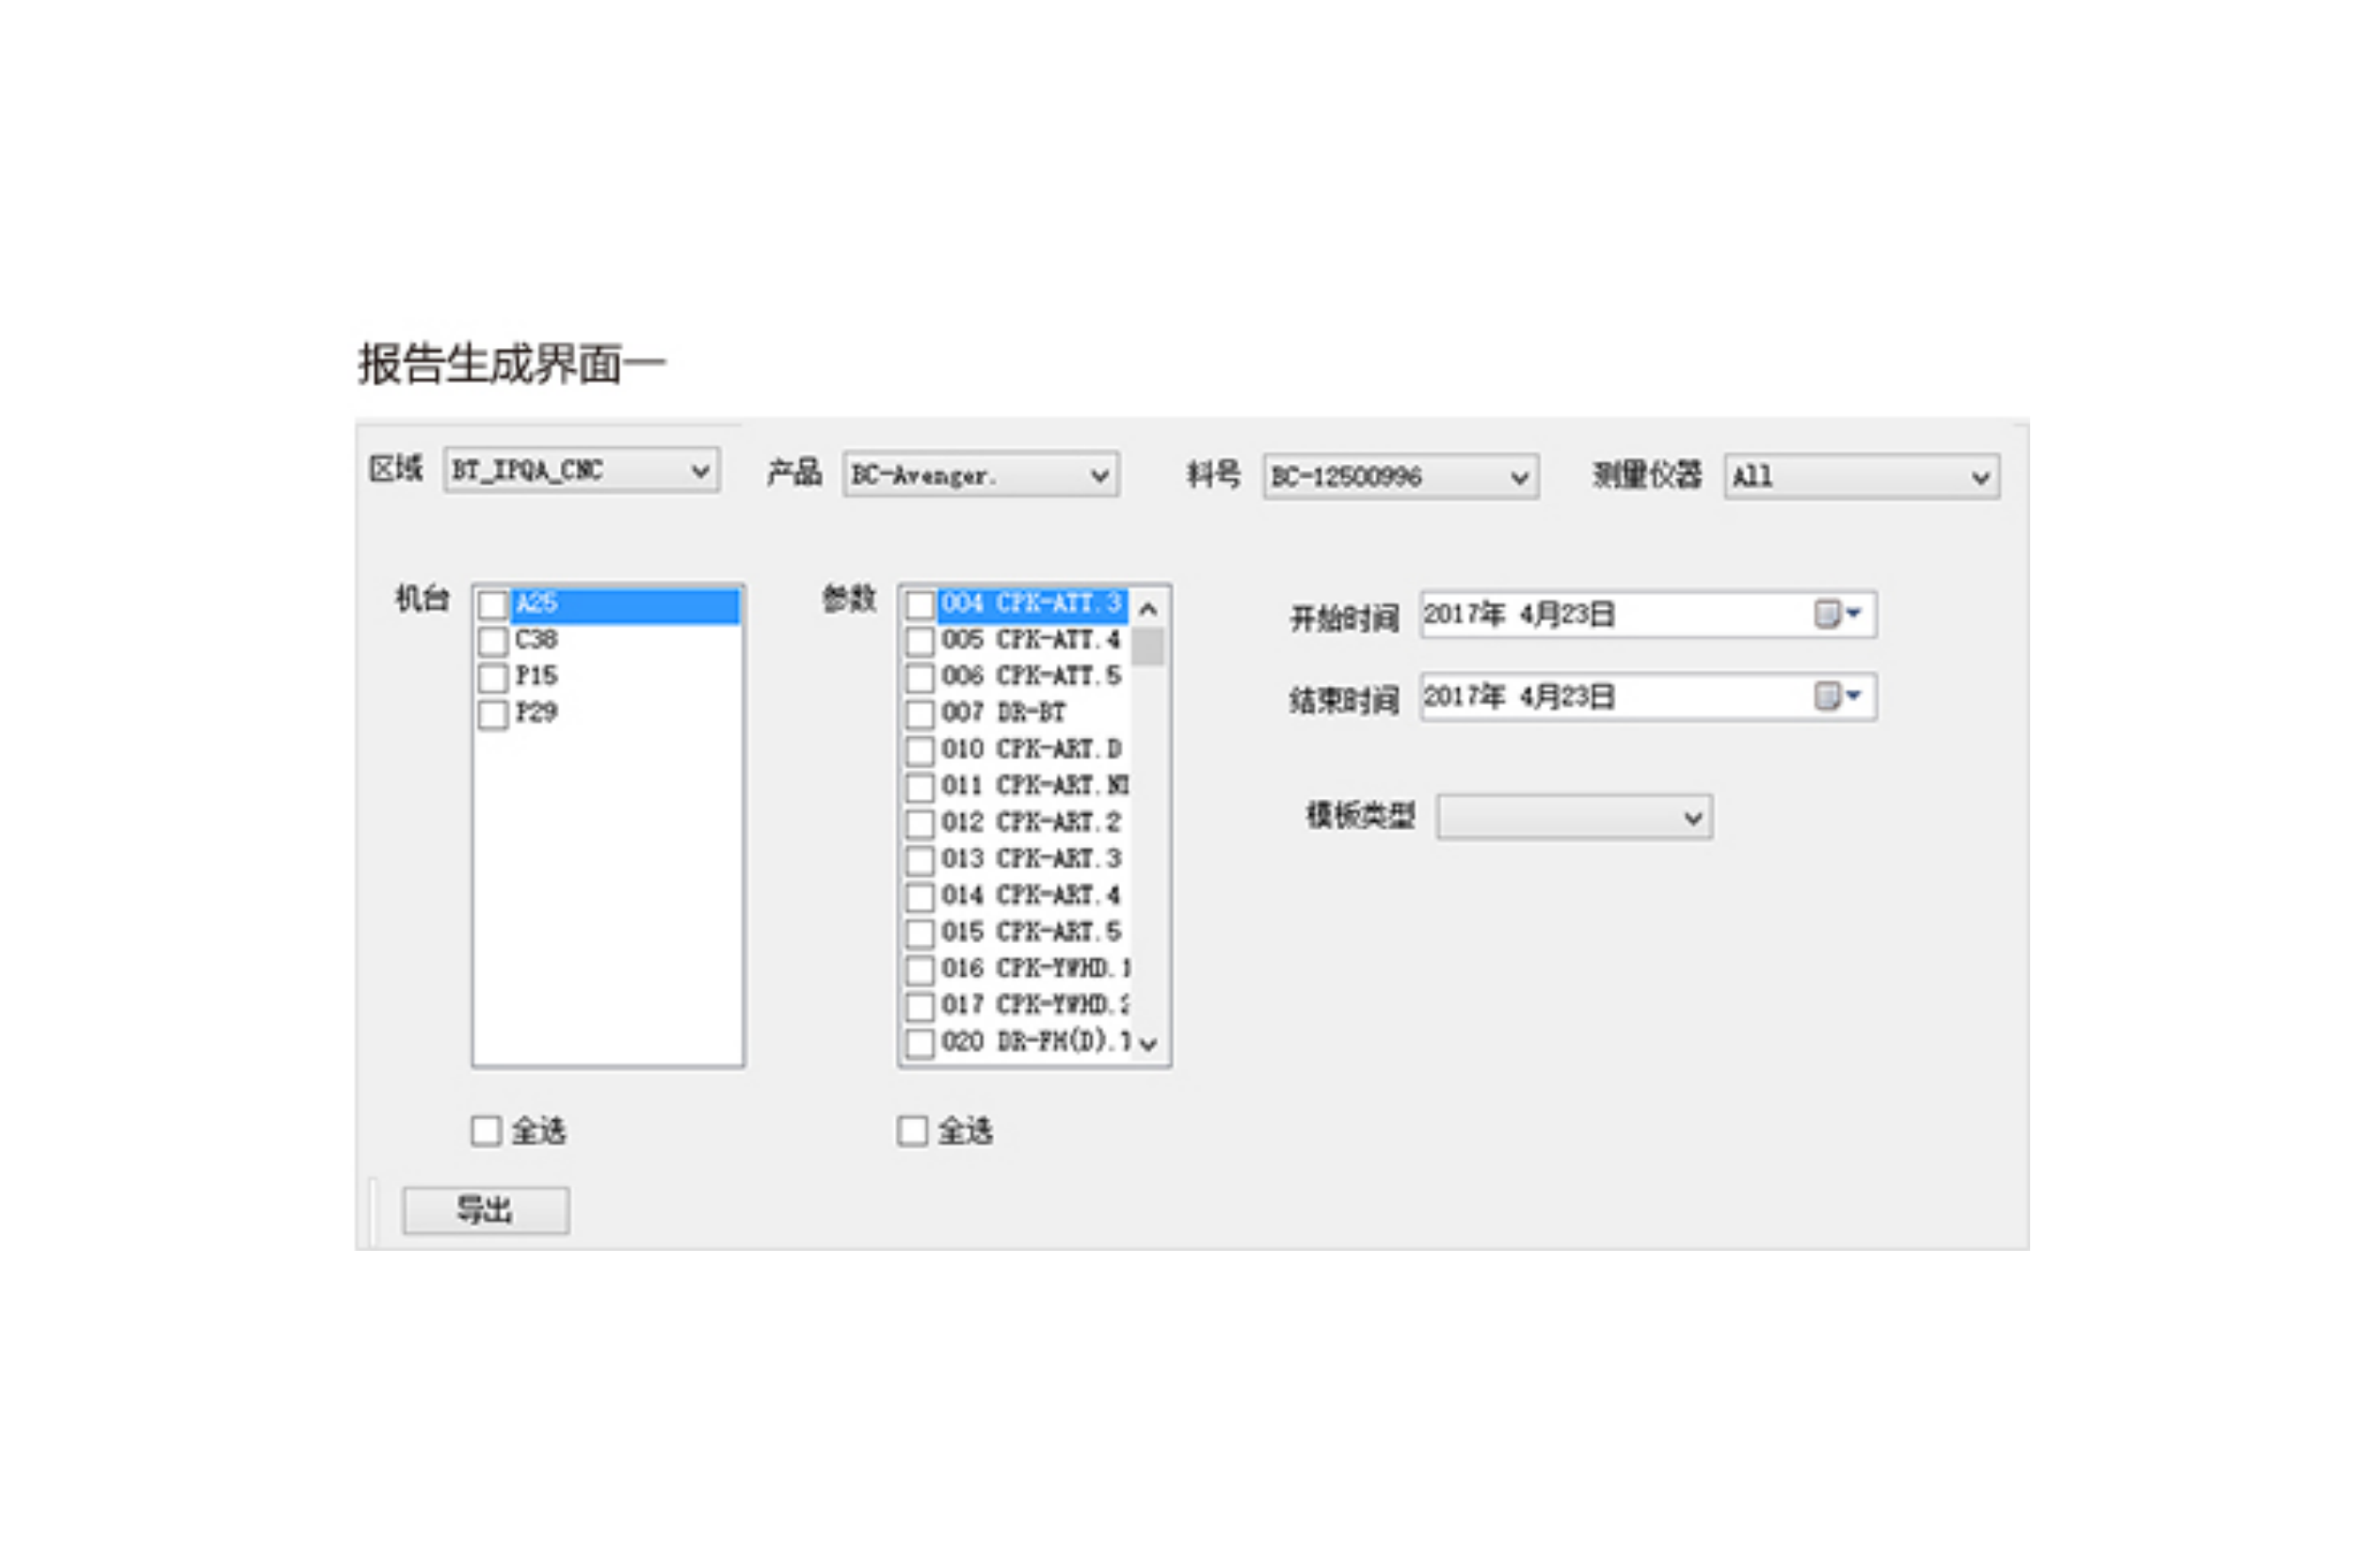2353x1568 pixels.
Task: Check parameter 016 CPK-YWHD.1
Action: (x=920, y=969)
